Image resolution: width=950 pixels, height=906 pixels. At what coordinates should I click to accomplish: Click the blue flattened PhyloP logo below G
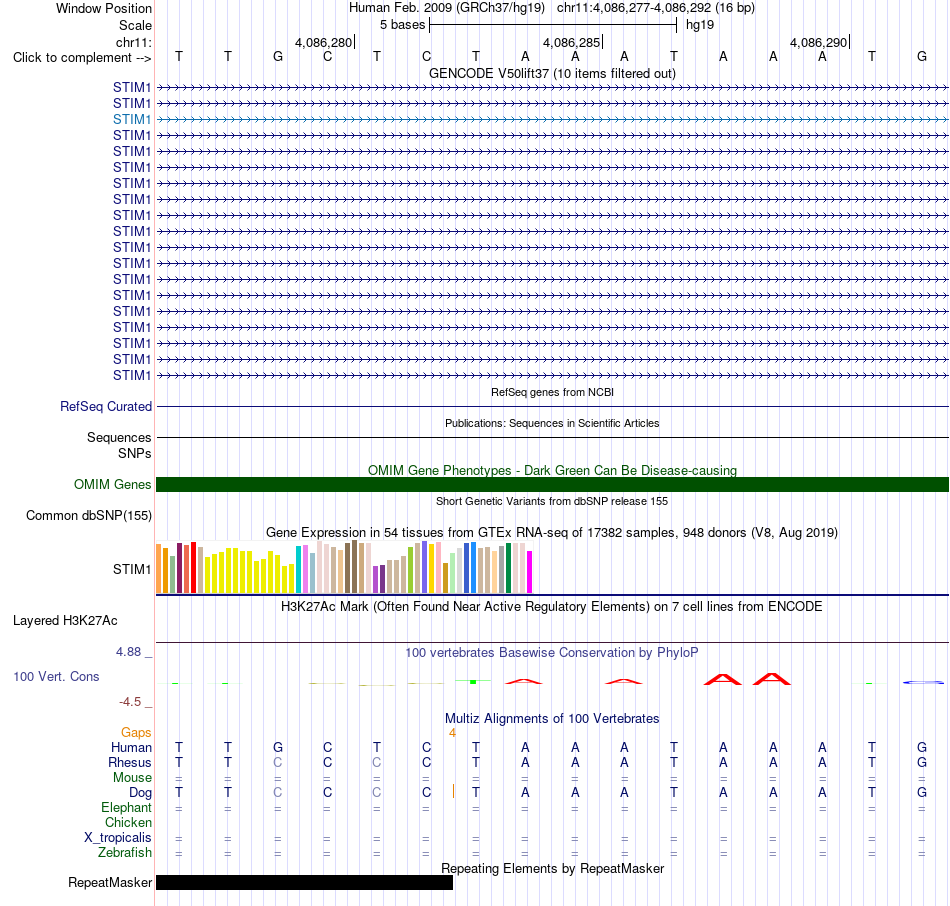923,682
